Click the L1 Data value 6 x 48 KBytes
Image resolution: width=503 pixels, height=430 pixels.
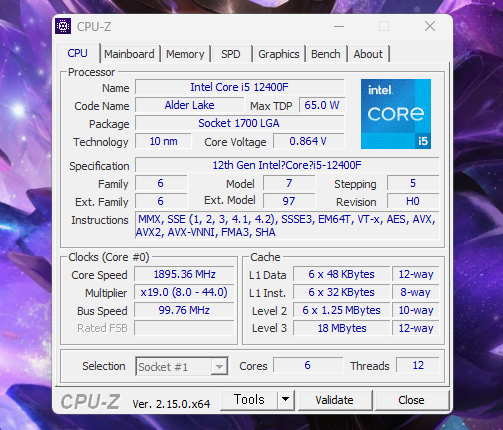coord(341,274)
